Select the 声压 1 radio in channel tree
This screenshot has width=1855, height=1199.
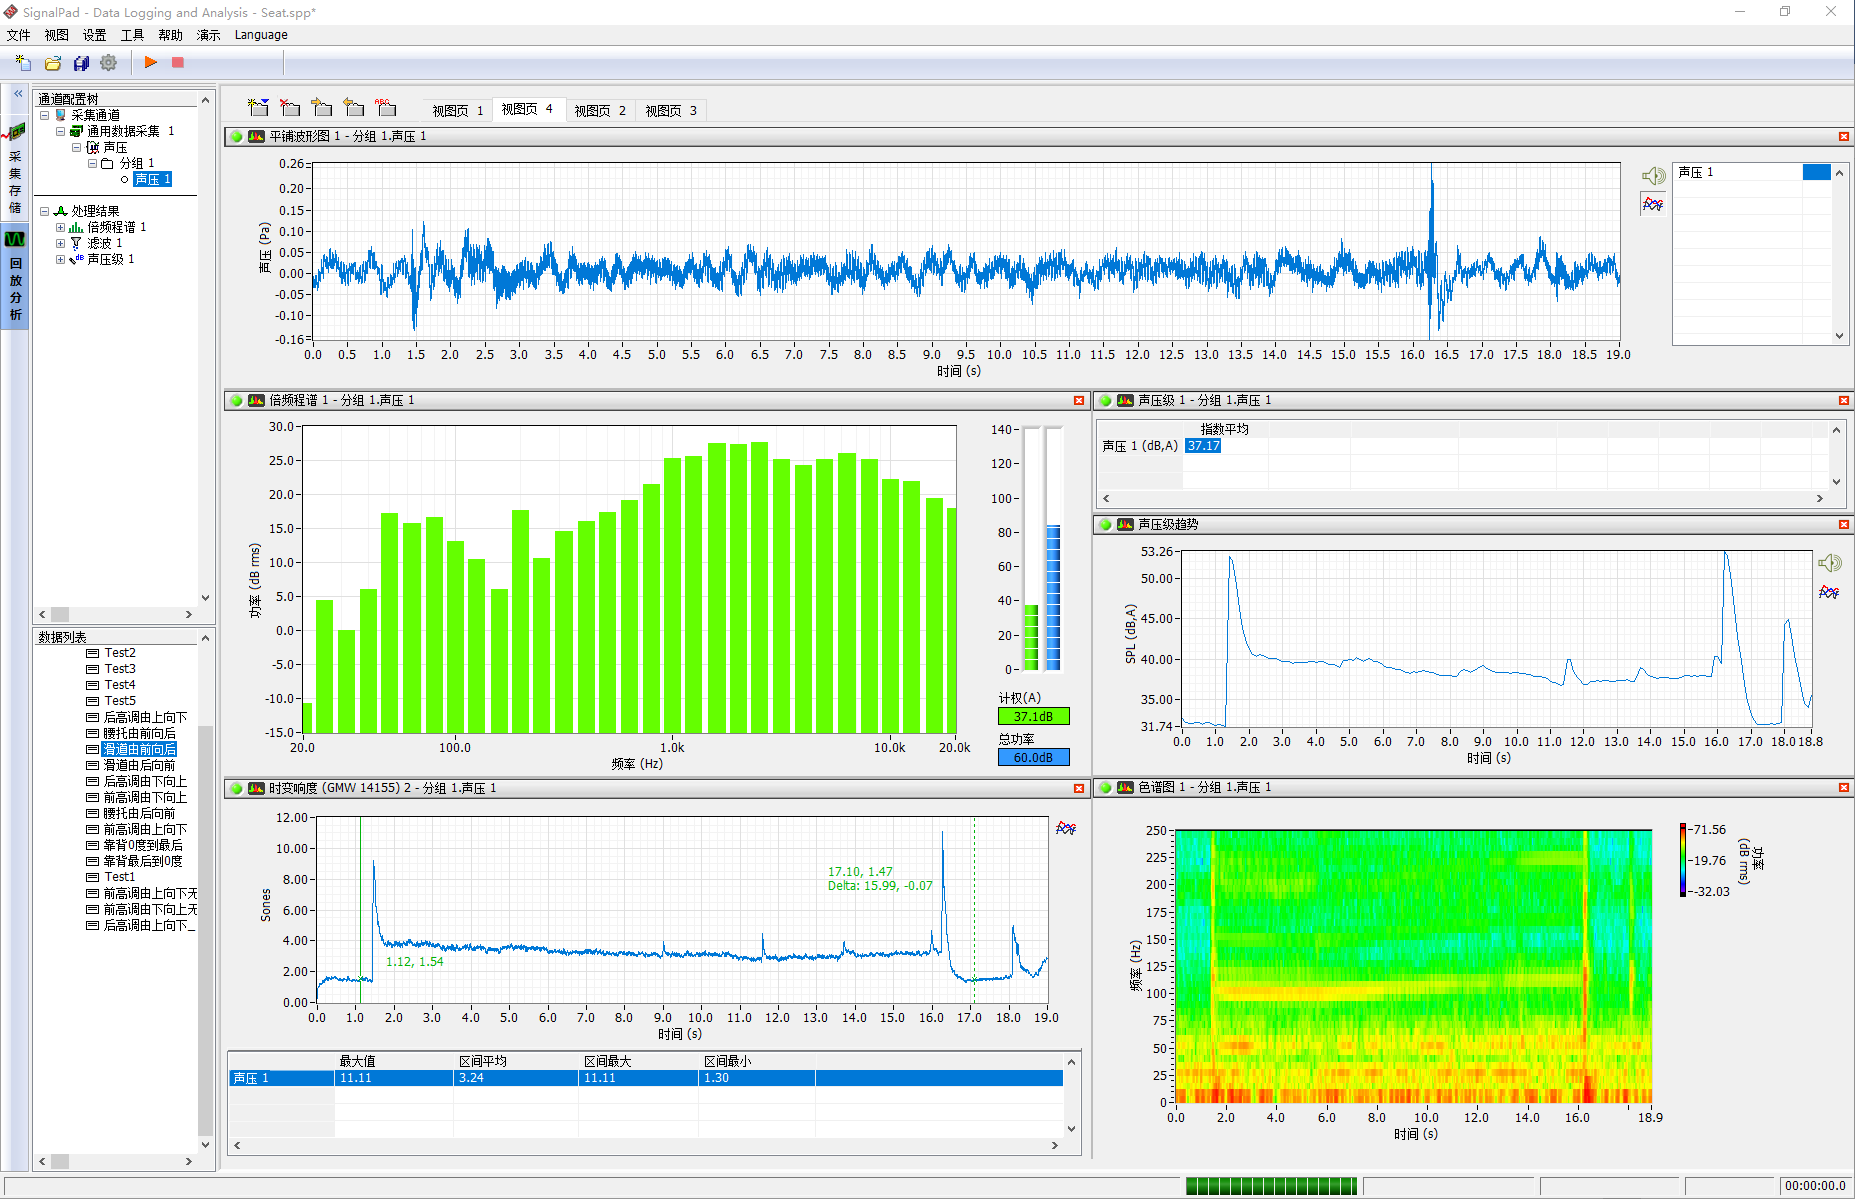click(x=125, y=179)
